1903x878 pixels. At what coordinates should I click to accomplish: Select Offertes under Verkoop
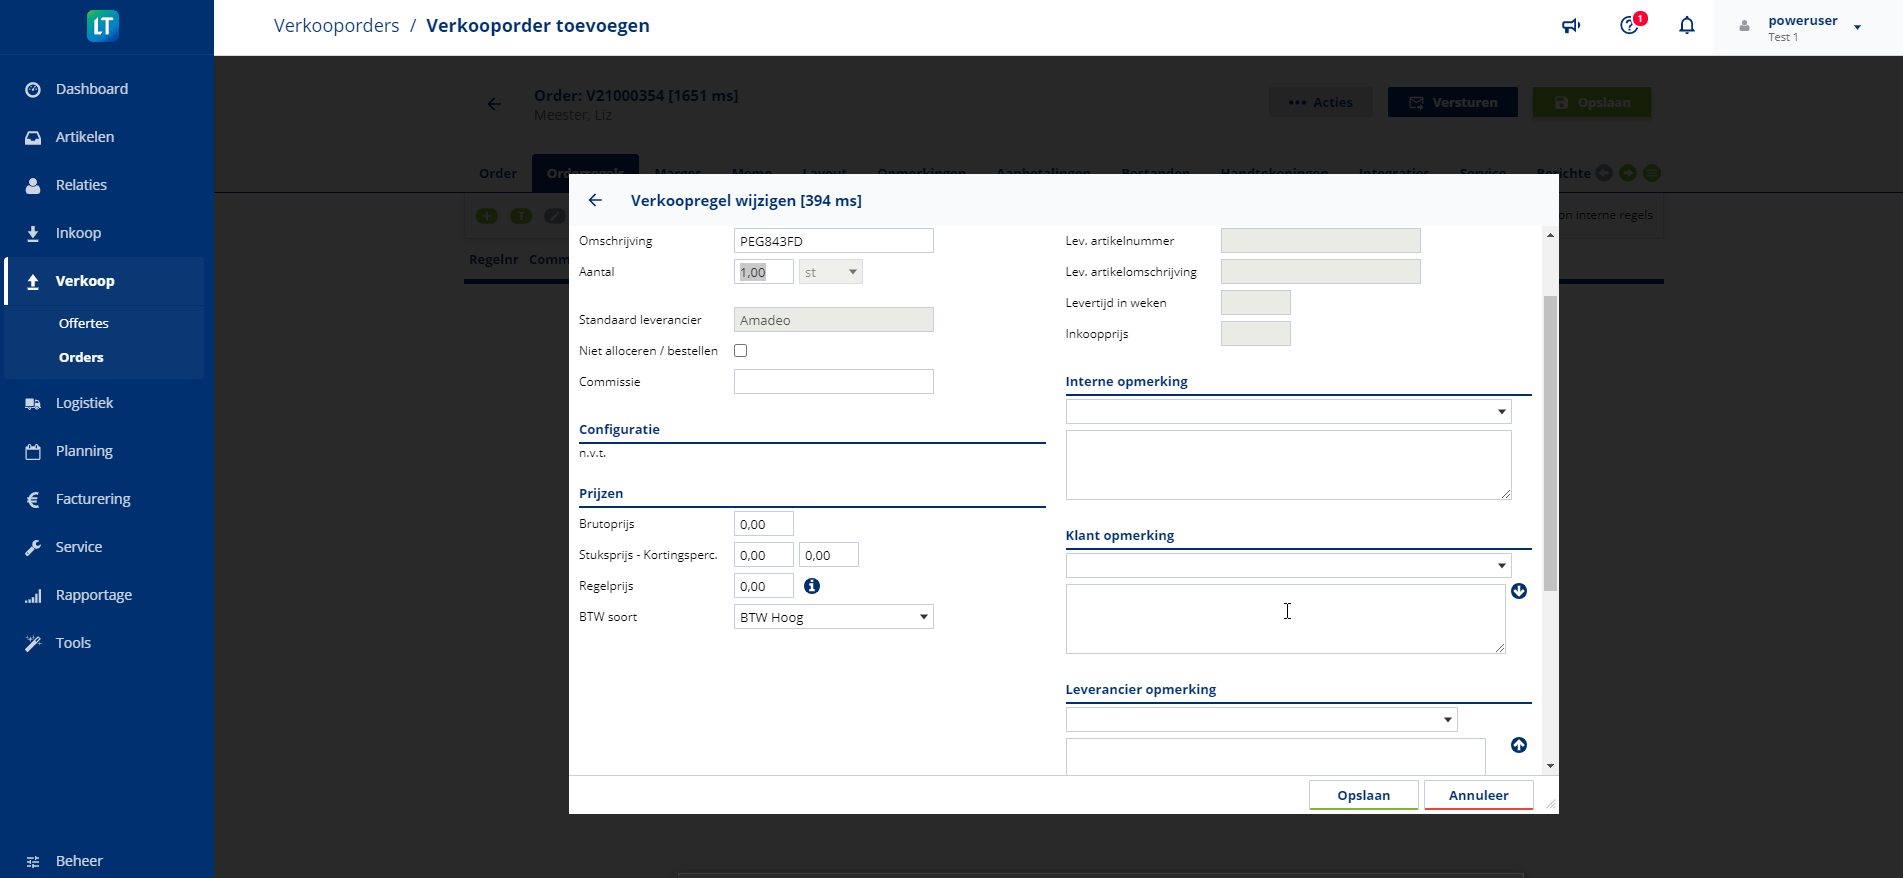tap(84, 323)
